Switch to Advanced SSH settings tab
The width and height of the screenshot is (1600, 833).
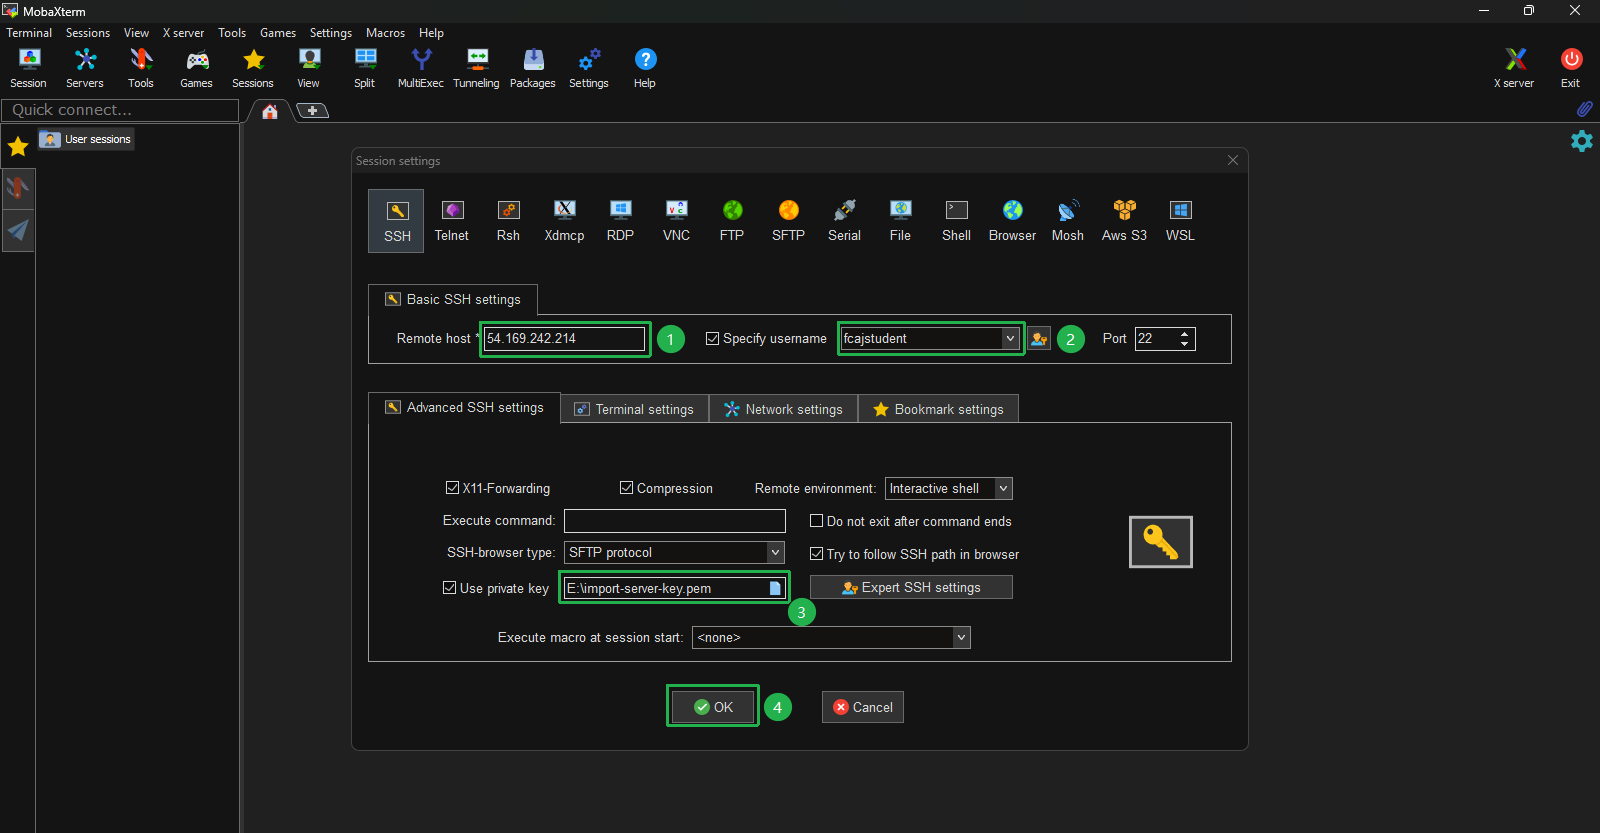[464, 408]
